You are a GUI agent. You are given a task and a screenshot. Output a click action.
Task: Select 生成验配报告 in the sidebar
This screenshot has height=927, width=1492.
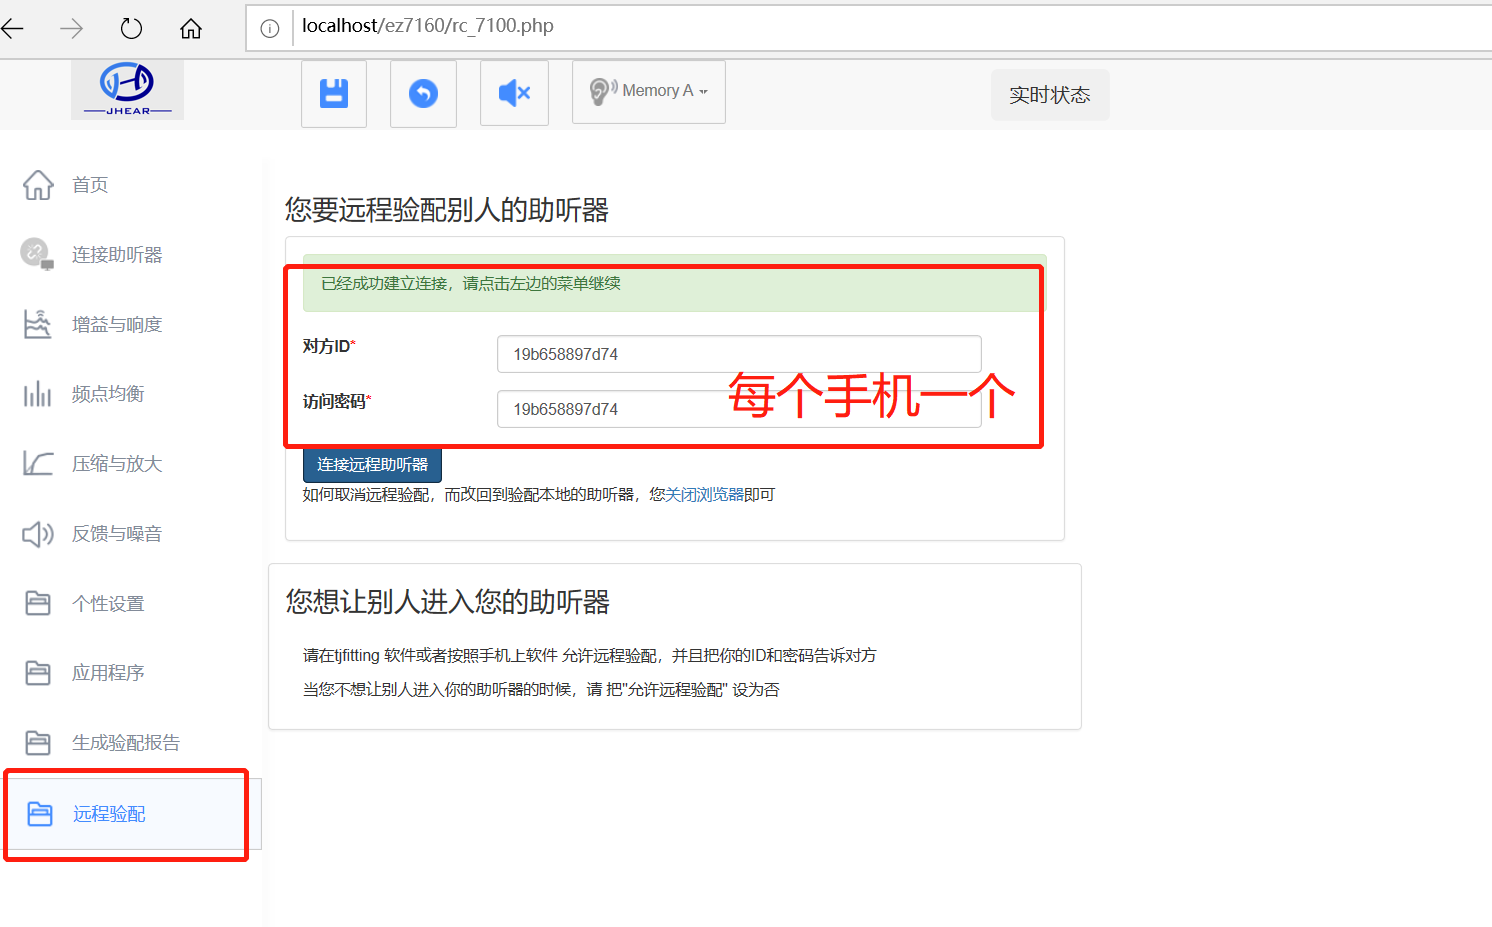125,743
